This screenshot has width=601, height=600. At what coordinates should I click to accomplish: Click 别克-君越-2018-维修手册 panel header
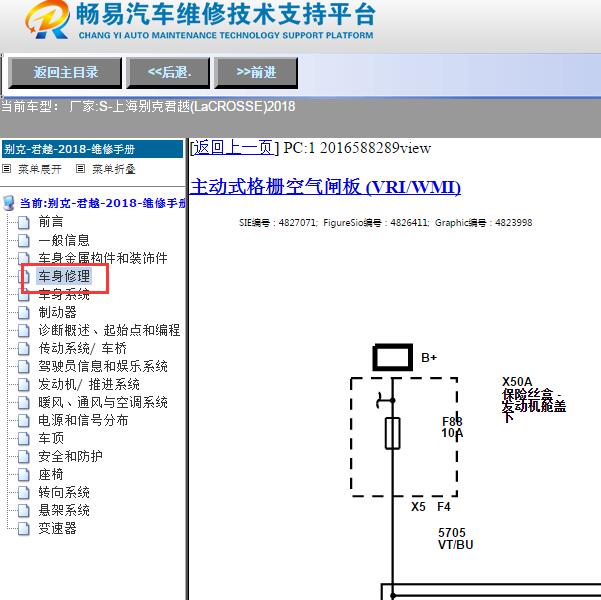(92, 149)
